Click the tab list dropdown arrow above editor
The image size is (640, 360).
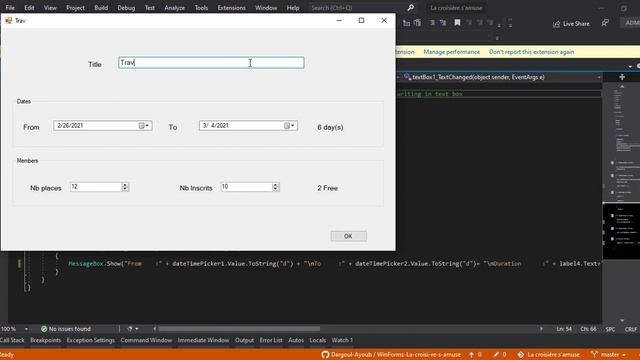tap(630, 66)
